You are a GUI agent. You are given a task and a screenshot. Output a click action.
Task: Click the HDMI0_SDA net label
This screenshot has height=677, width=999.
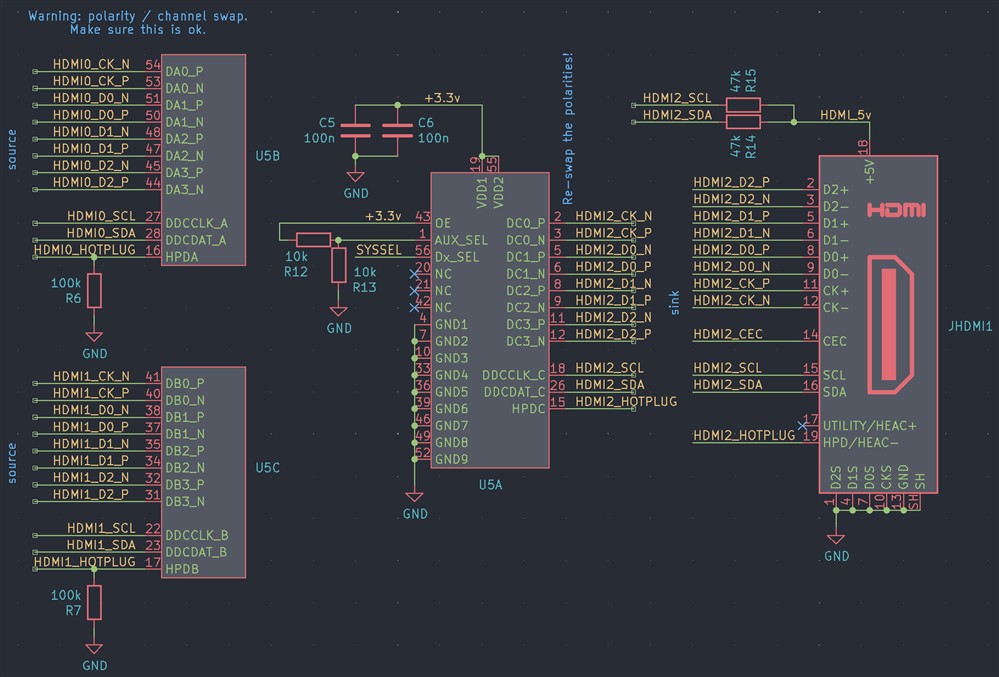click(101, 233)
